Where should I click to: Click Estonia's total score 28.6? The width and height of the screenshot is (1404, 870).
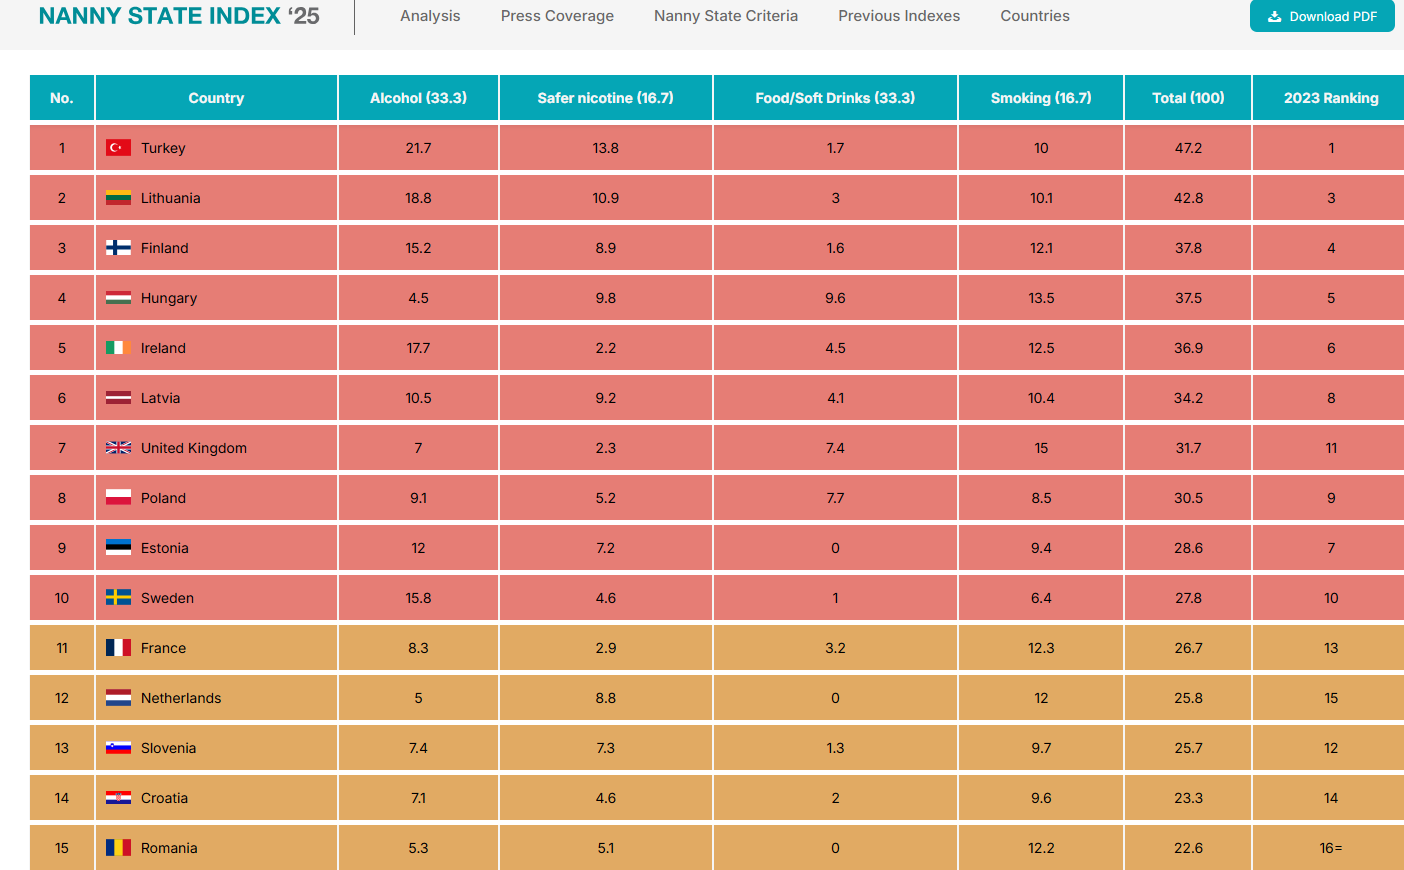click(x=1188, y=548)
